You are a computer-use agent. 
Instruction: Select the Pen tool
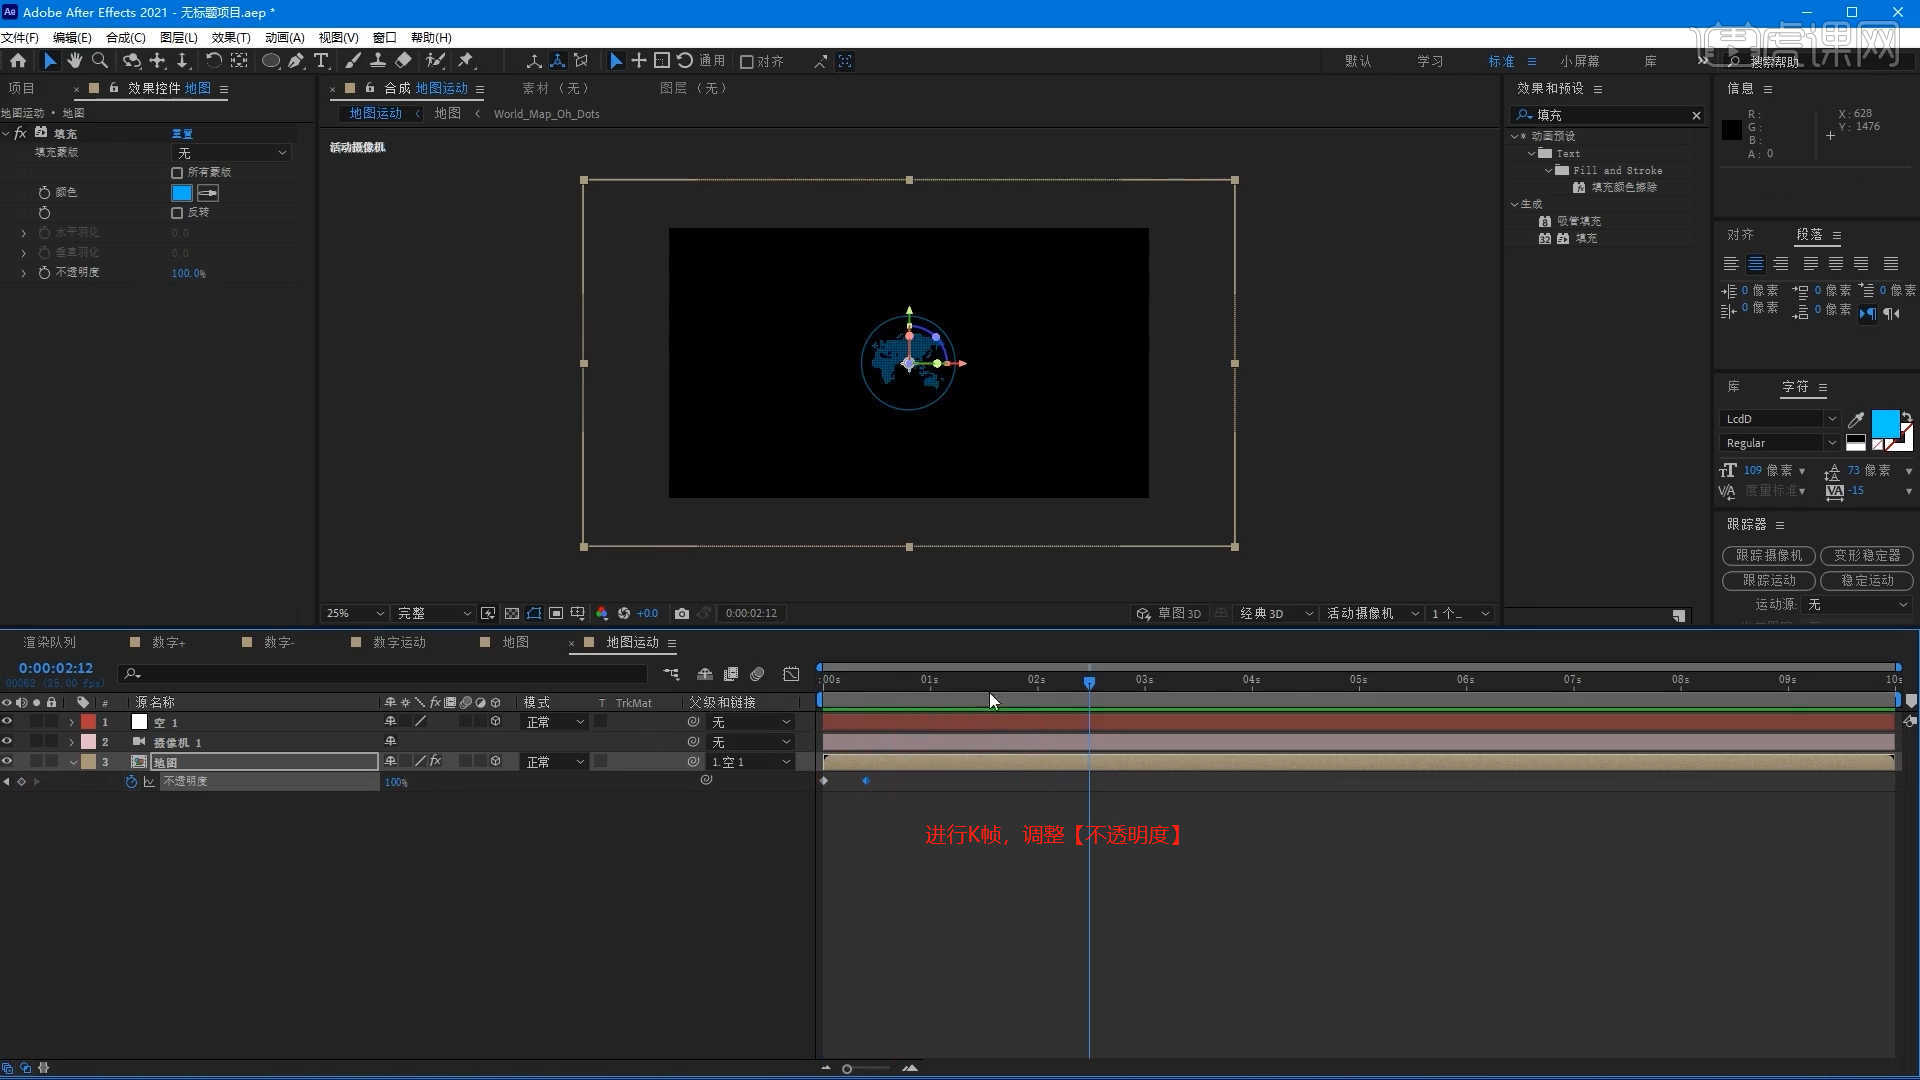point(296,61)
